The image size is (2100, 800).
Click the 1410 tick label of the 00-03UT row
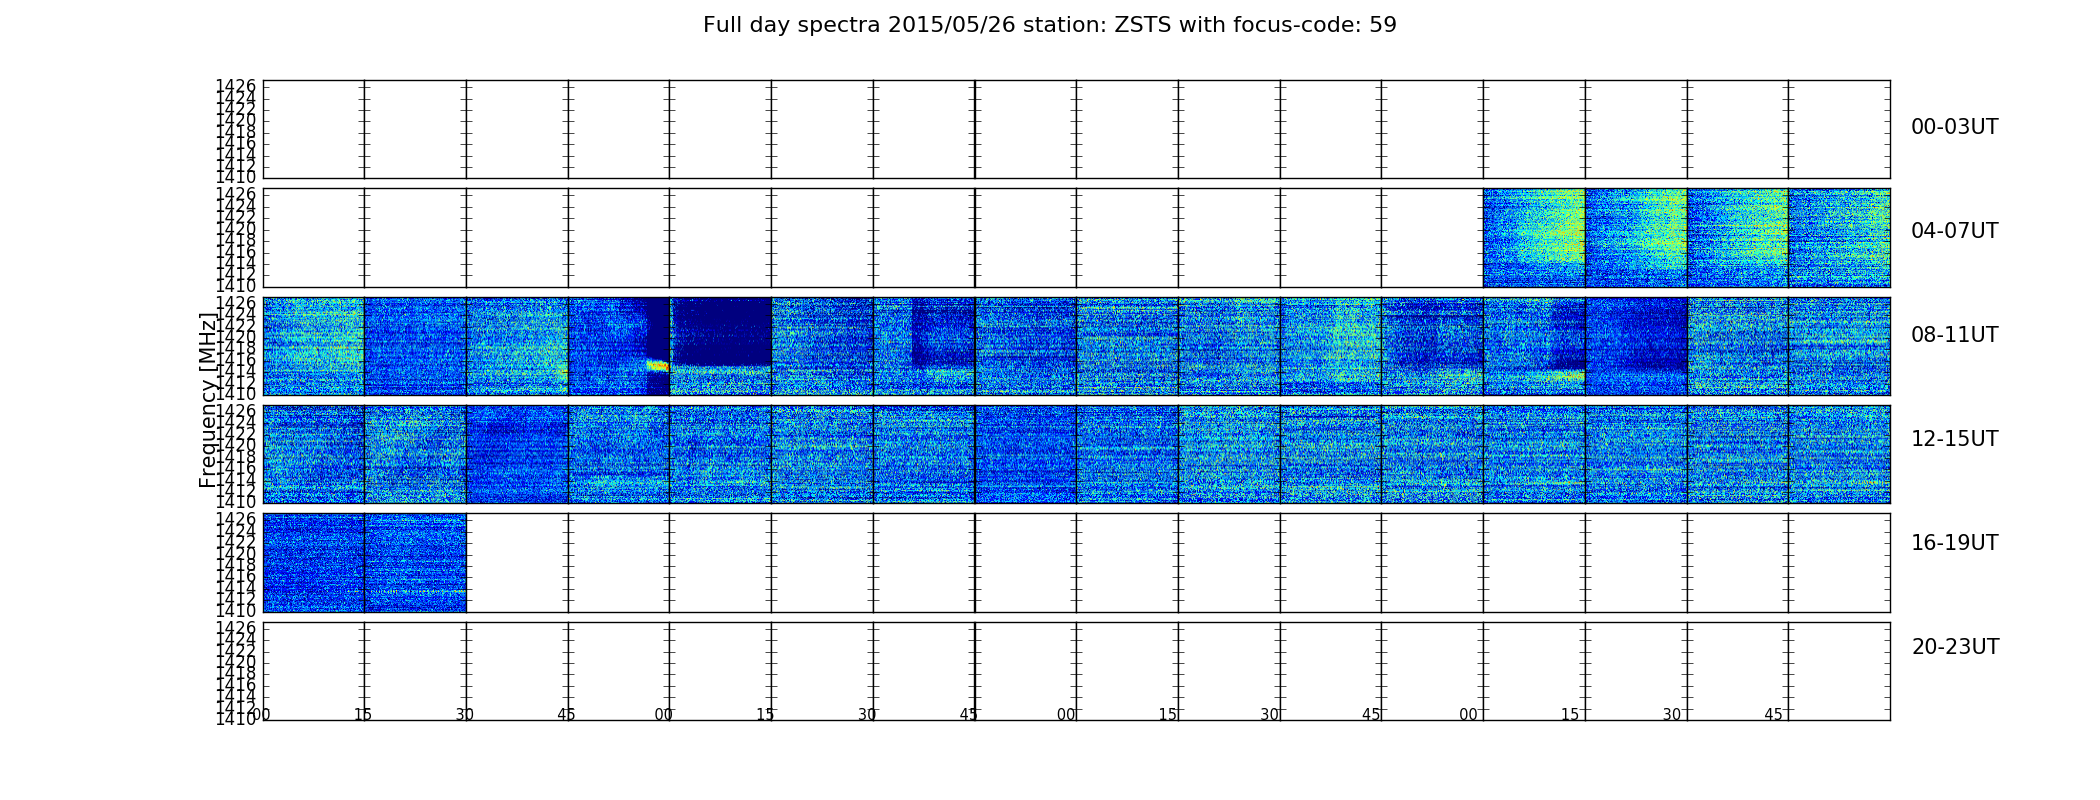(236, 177)
